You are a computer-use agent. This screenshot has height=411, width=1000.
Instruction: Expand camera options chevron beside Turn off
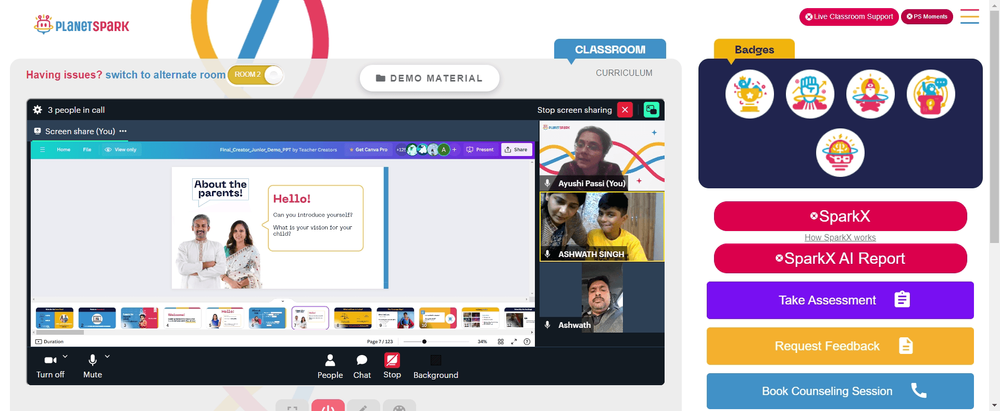tap(65, 356)
